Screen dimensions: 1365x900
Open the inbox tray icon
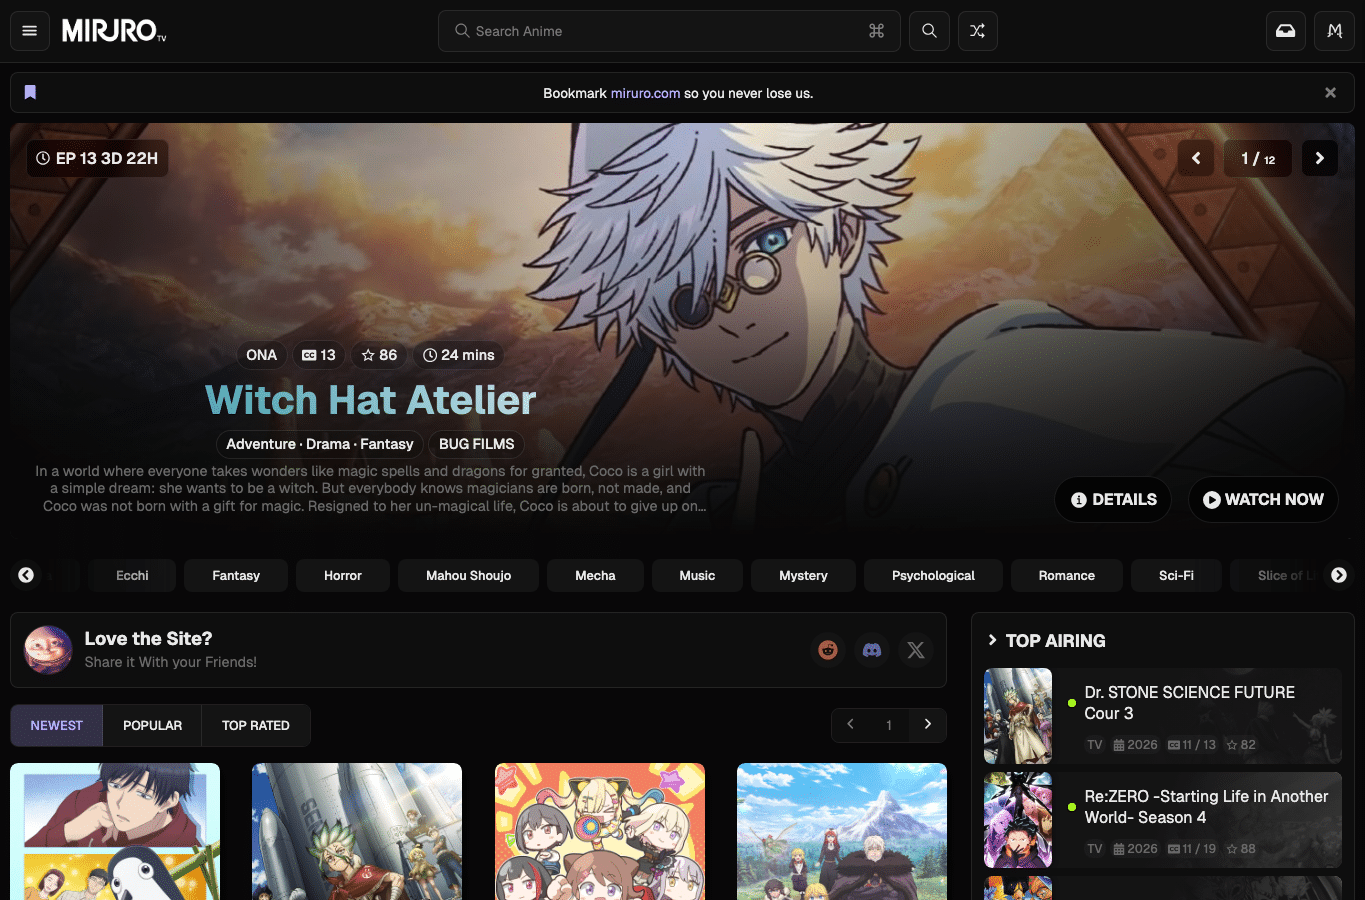click(1286, 31)
